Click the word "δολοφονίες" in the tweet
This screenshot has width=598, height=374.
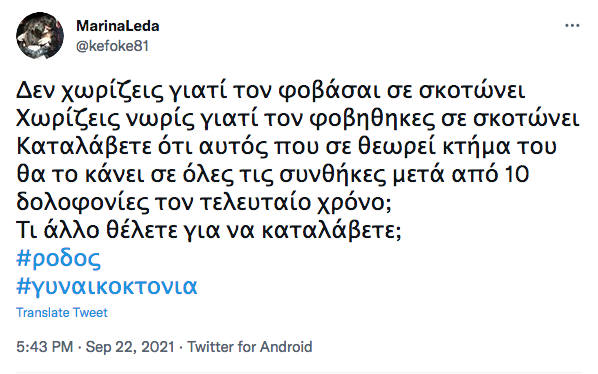pos(82,202)
